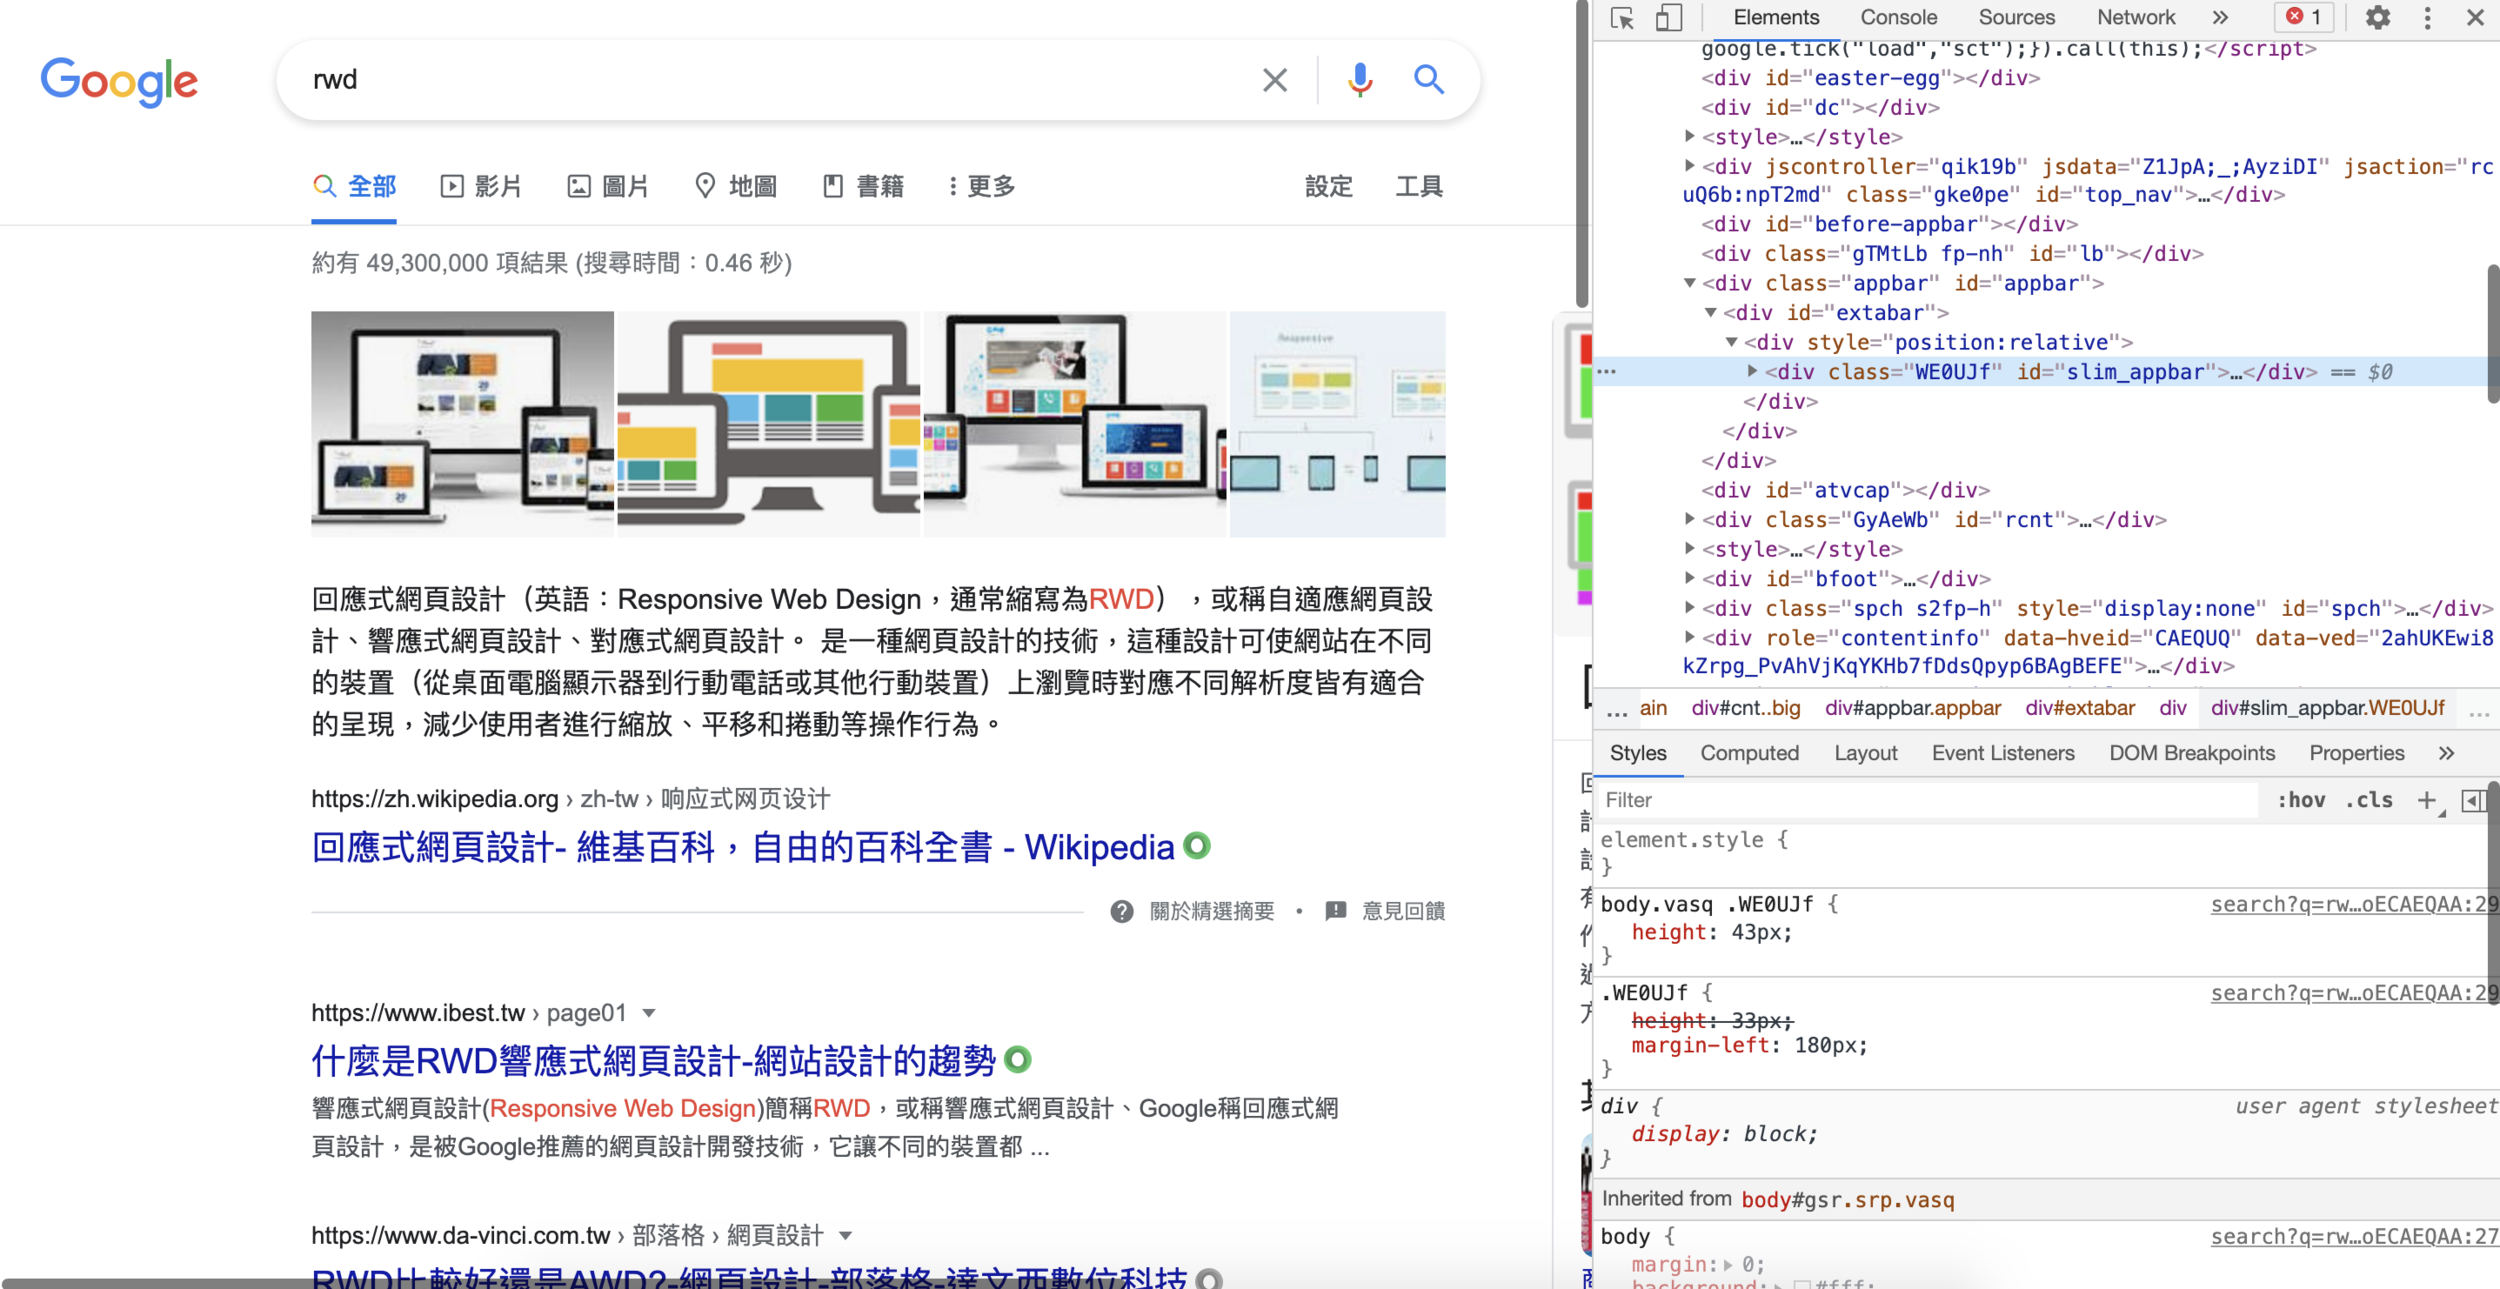Click new style rule plus icon
The height and width of the screenshot is (1289, 2500).
(x=2426, y=800)
